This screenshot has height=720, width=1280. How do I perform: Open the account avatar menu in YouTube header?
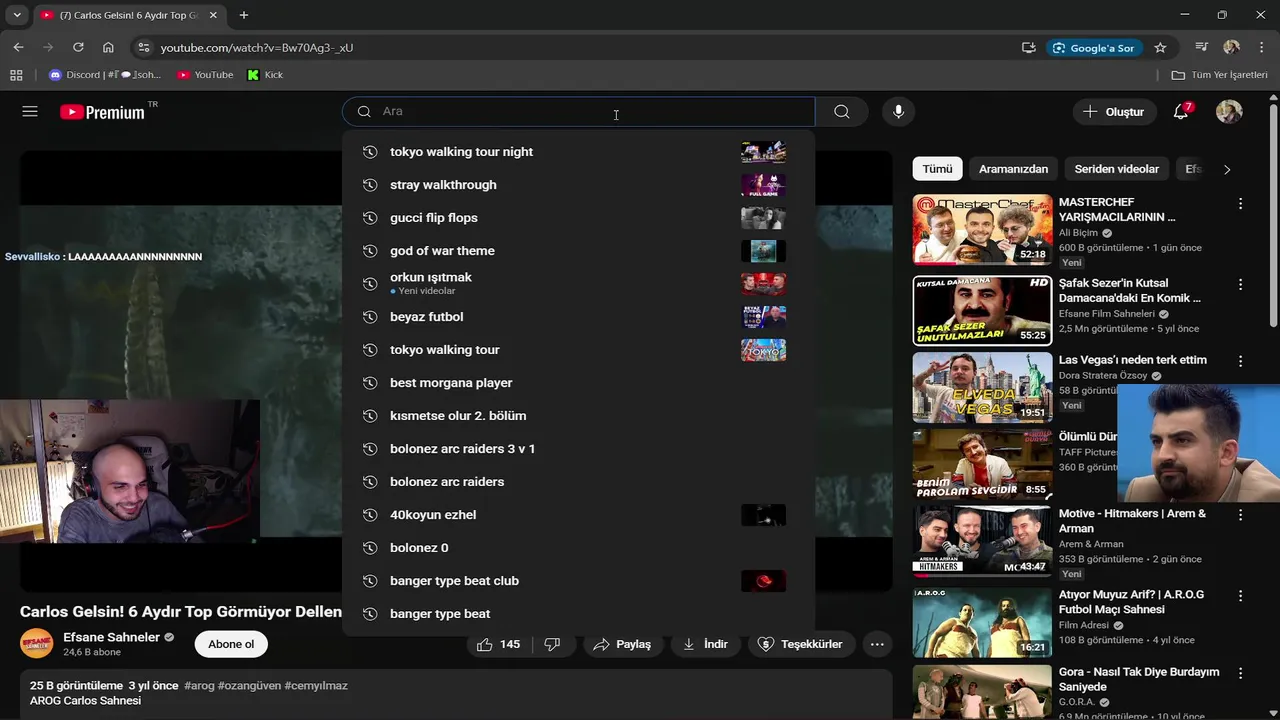pyautogui.click(x=1229, y=112)
